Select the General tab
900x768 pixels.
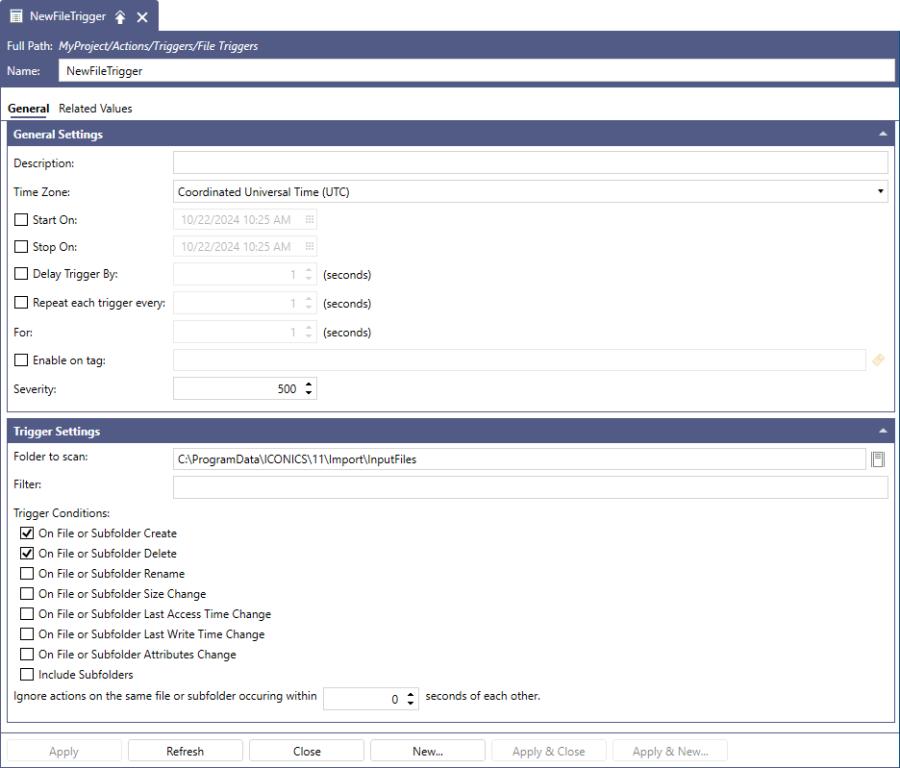[x=28, y=108]
